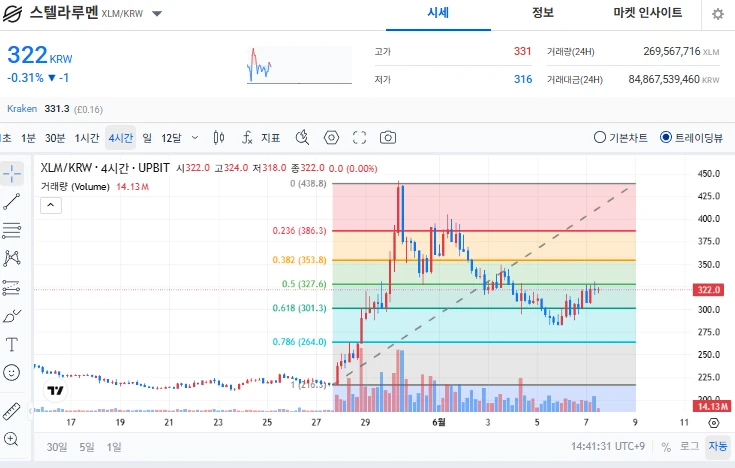Click the 고가 331 high price value
Image resolution: width=735 pixels, height=468 pixels.
tap(522, 51)
